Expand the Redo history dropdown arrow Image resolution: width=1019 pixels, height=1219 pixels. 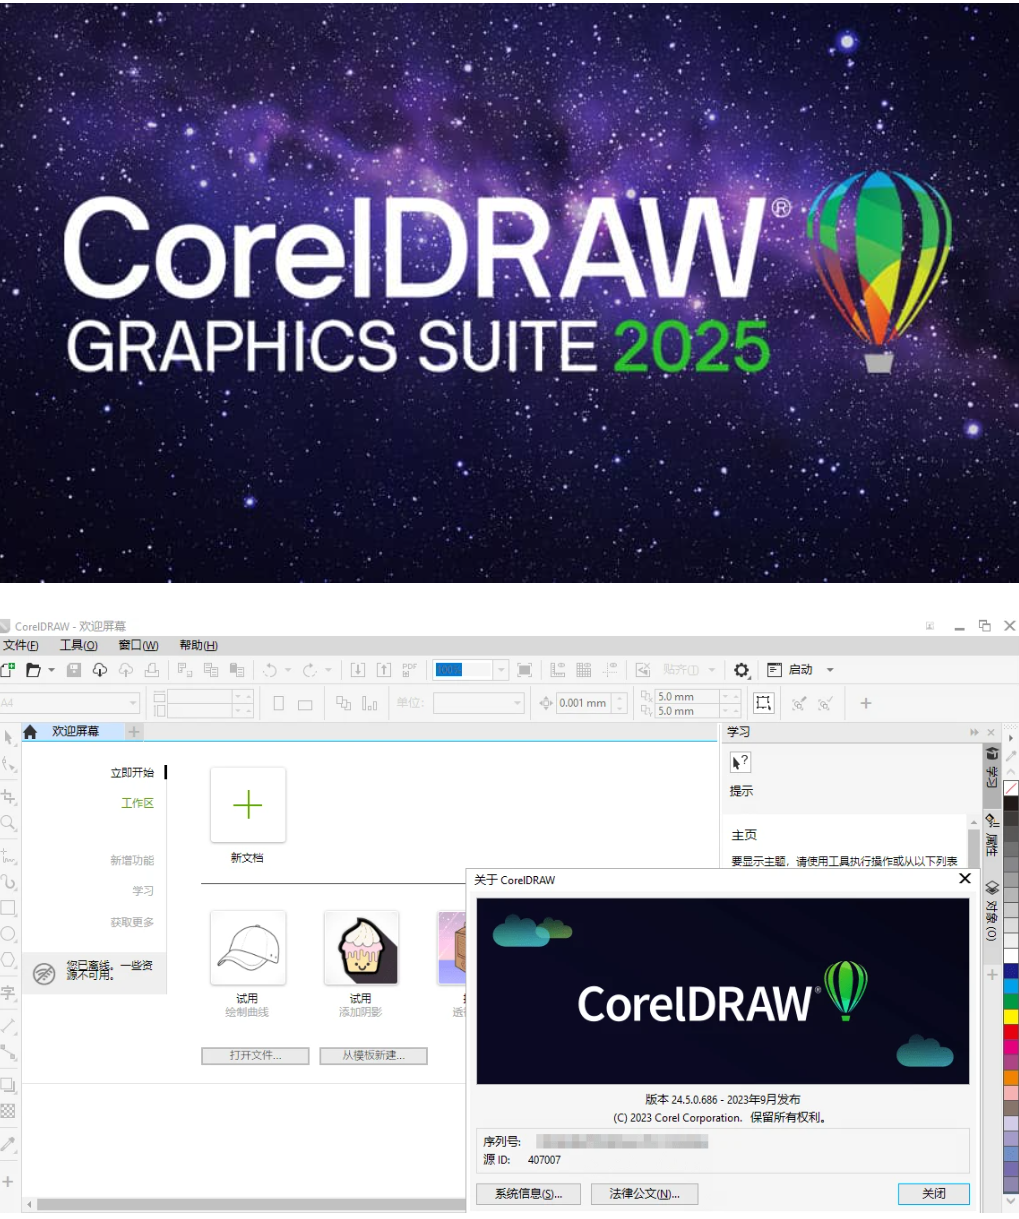point(328,670)
